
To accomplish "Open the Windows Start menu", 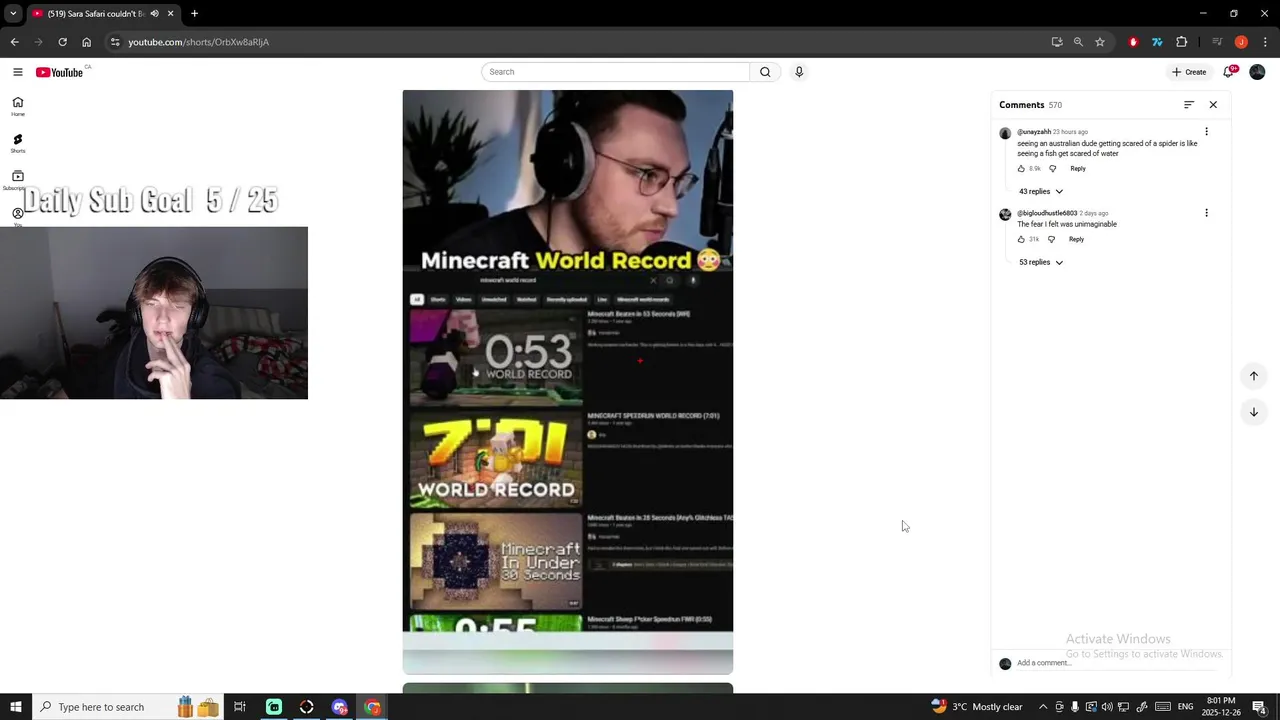I will pos(15,707).
